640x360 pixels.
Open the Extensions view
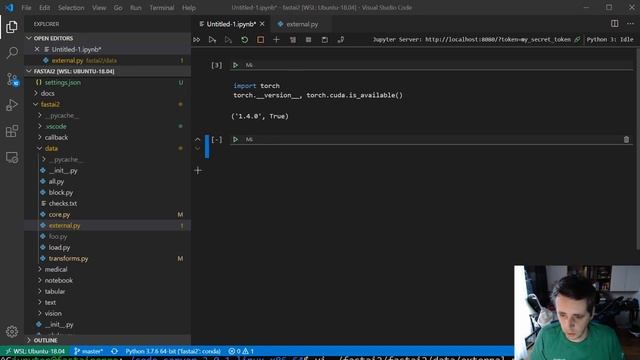pos(12,131)
